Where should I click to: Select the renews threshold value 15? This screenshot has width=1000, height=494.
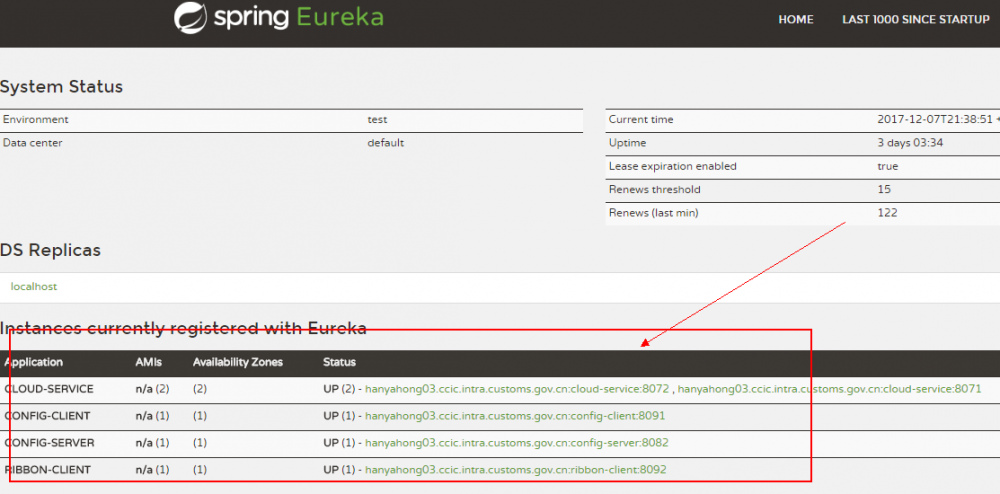[x=884, y=189]
